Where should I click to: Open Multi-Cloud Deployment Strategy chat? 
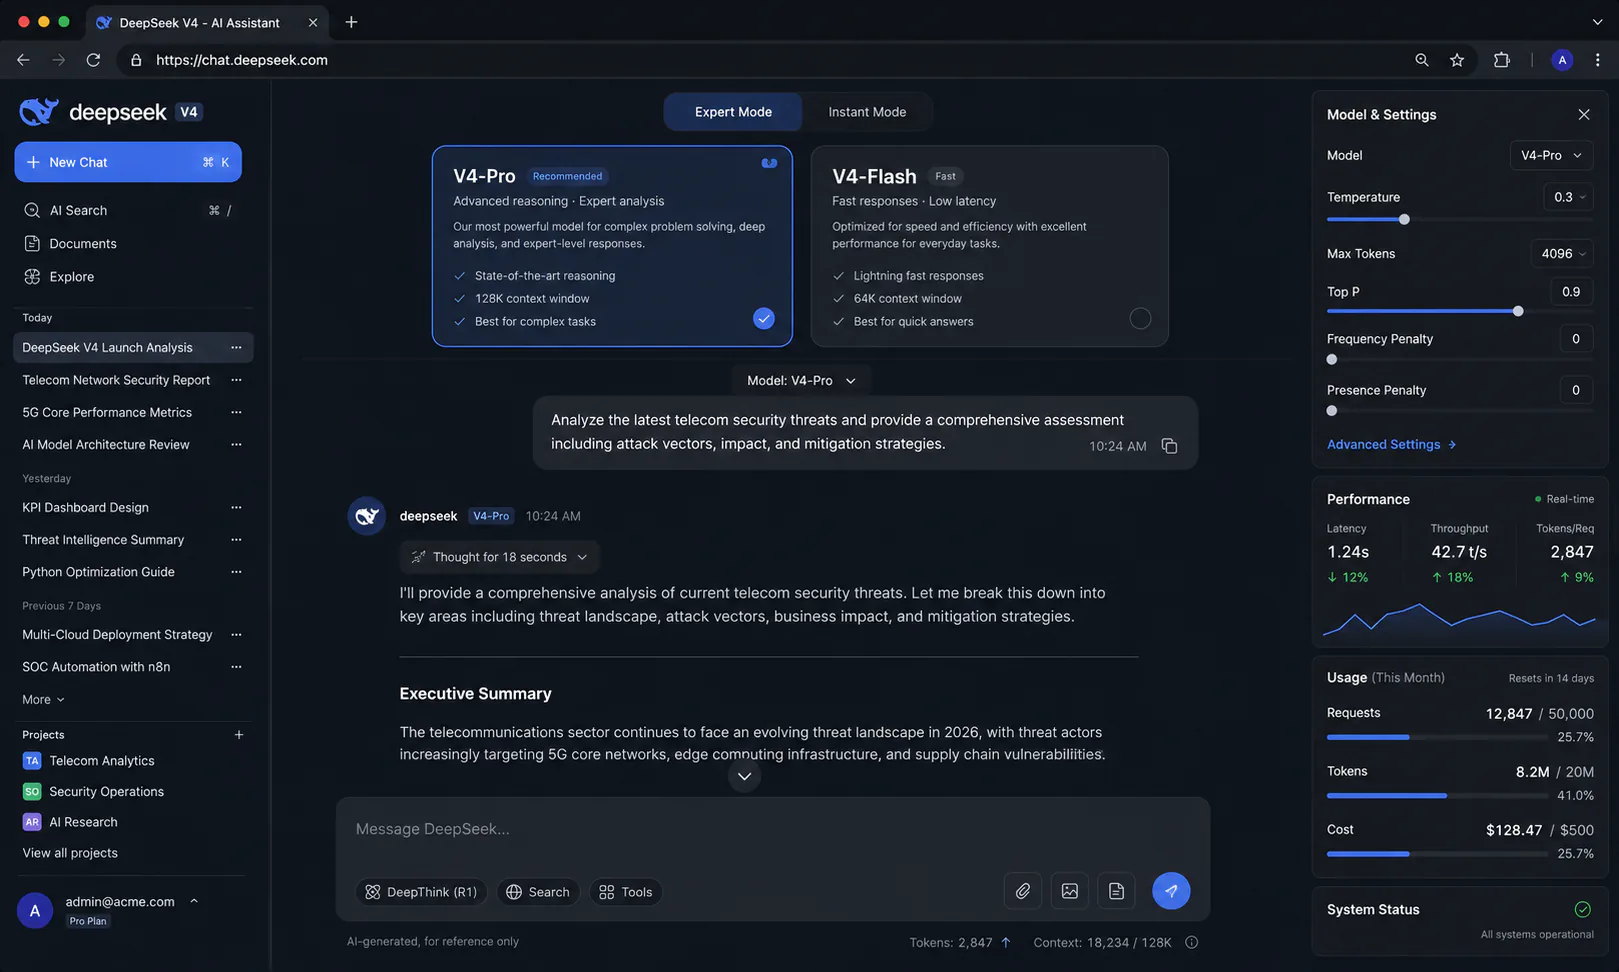(117, 635)
